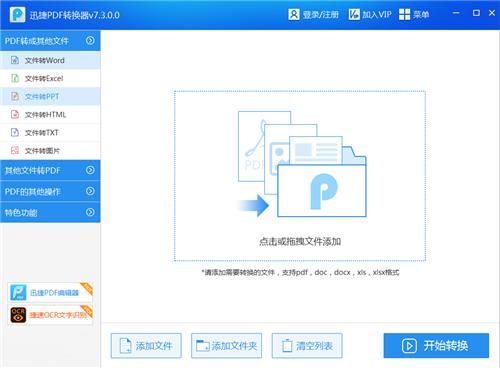
Task: Start conversion with 开始转换 button
Action: pyautogui.click(x=436, y=346)
